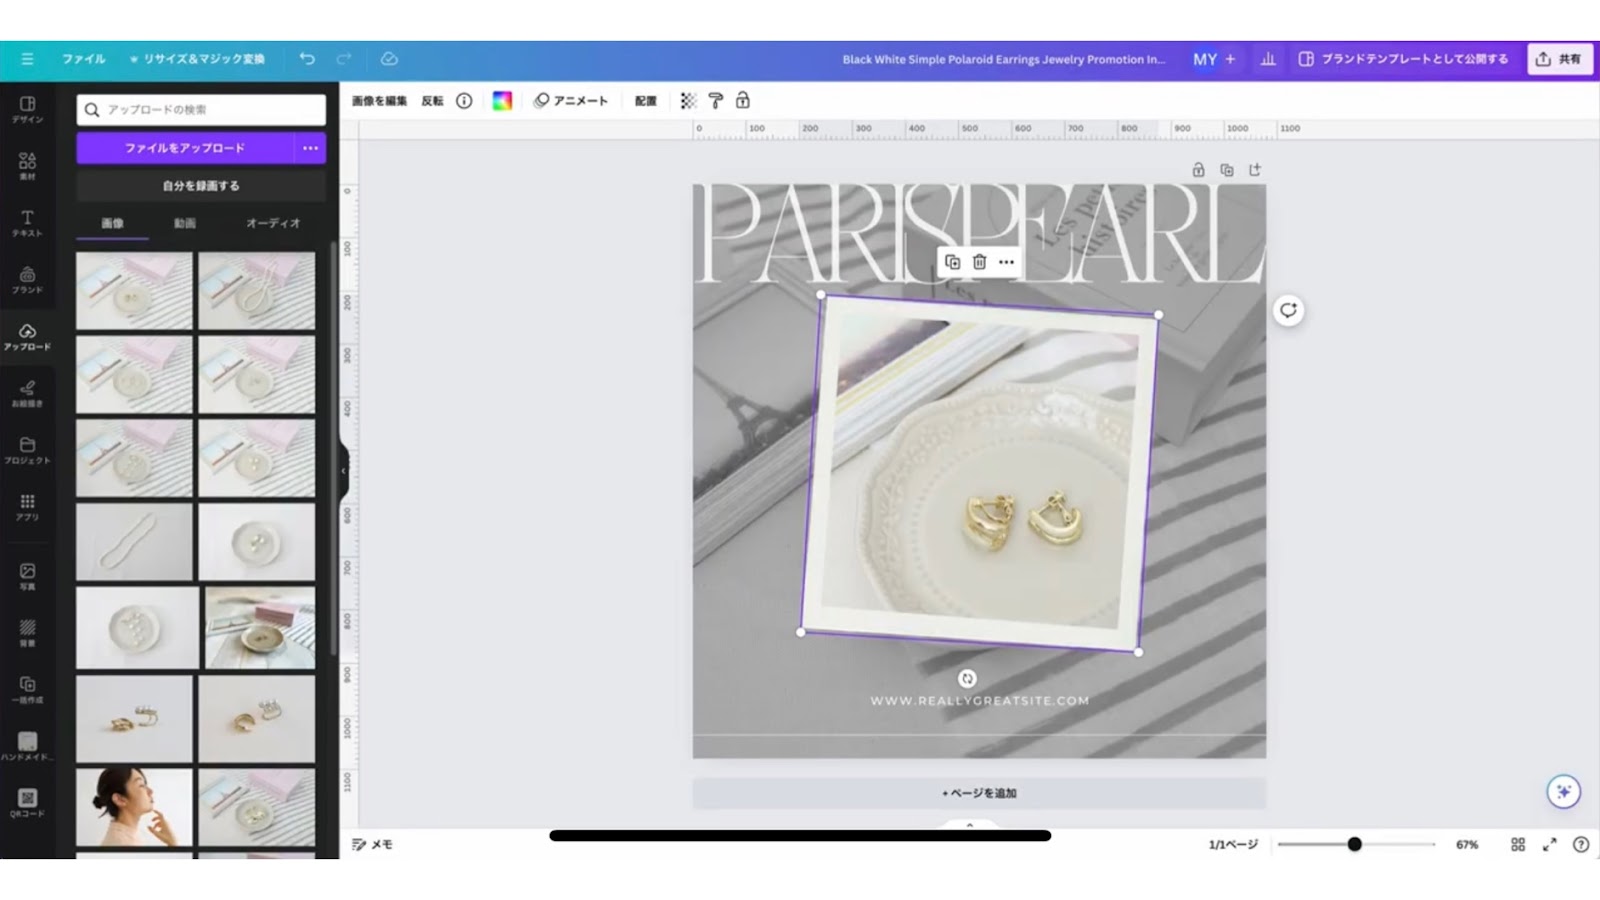Duplicate the page icon above canvas

click(1227, 170)
